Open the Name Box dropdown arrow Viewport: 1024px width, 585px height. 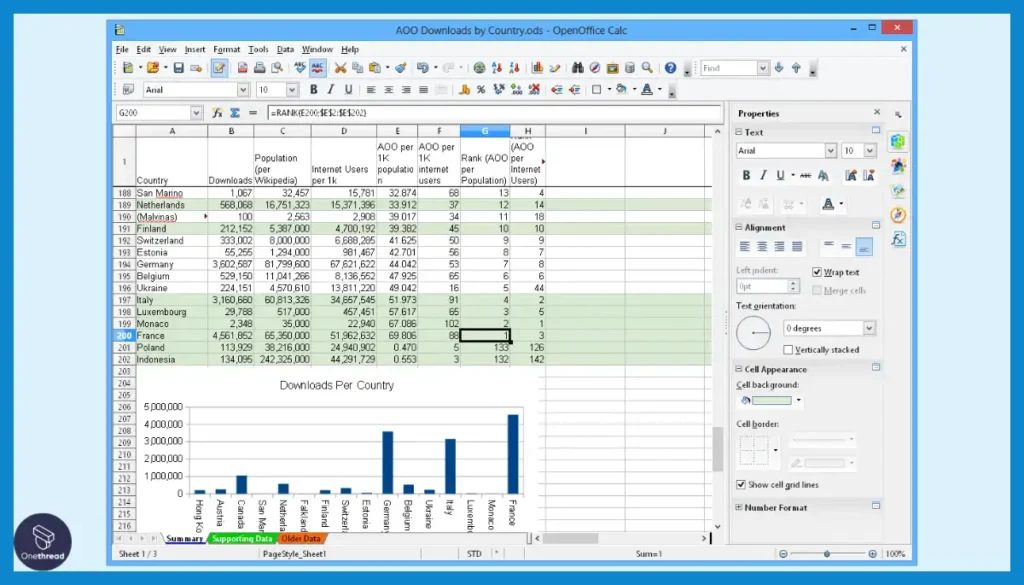196,113
